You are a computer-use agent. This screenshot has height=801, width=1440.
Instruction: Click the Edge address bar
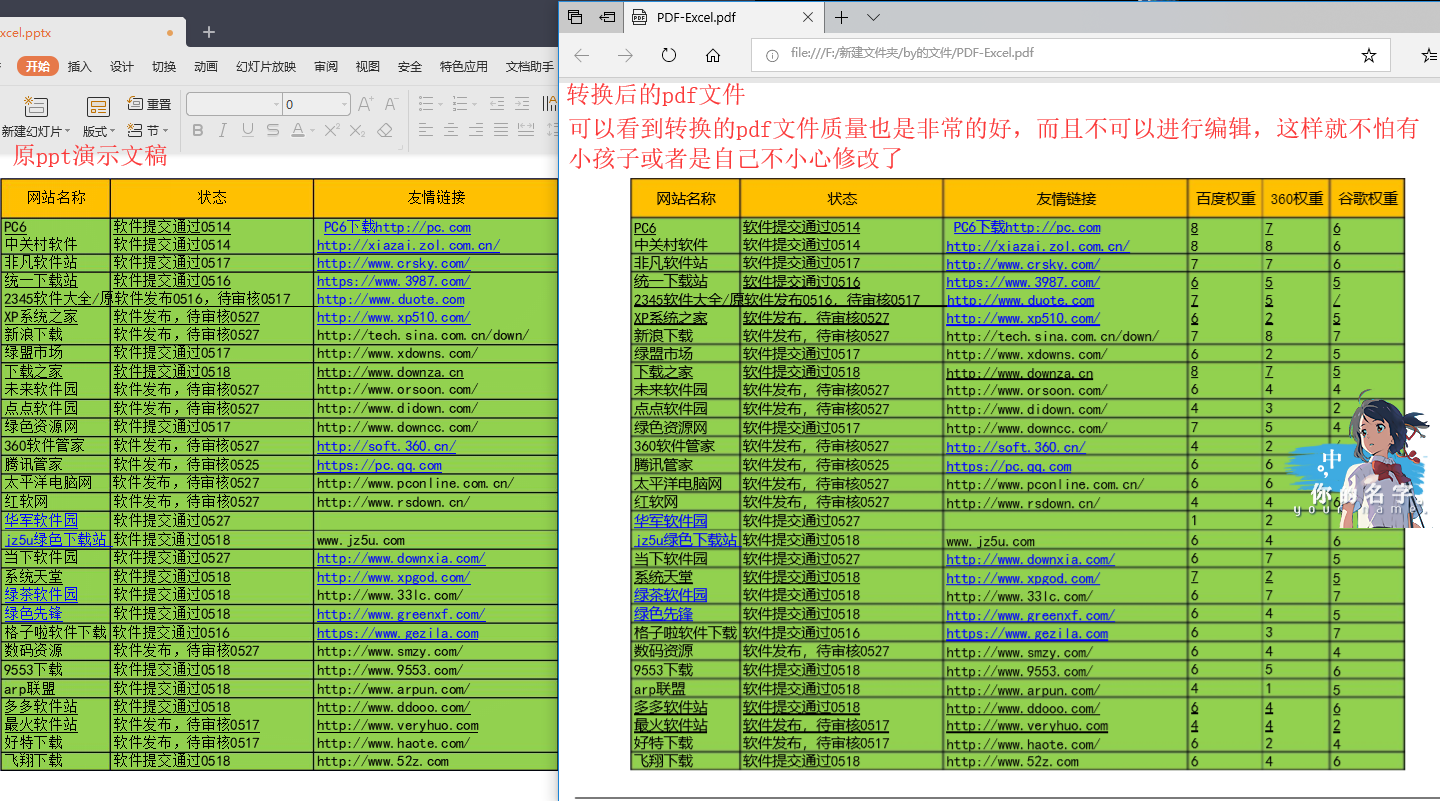click(1070, 54)
